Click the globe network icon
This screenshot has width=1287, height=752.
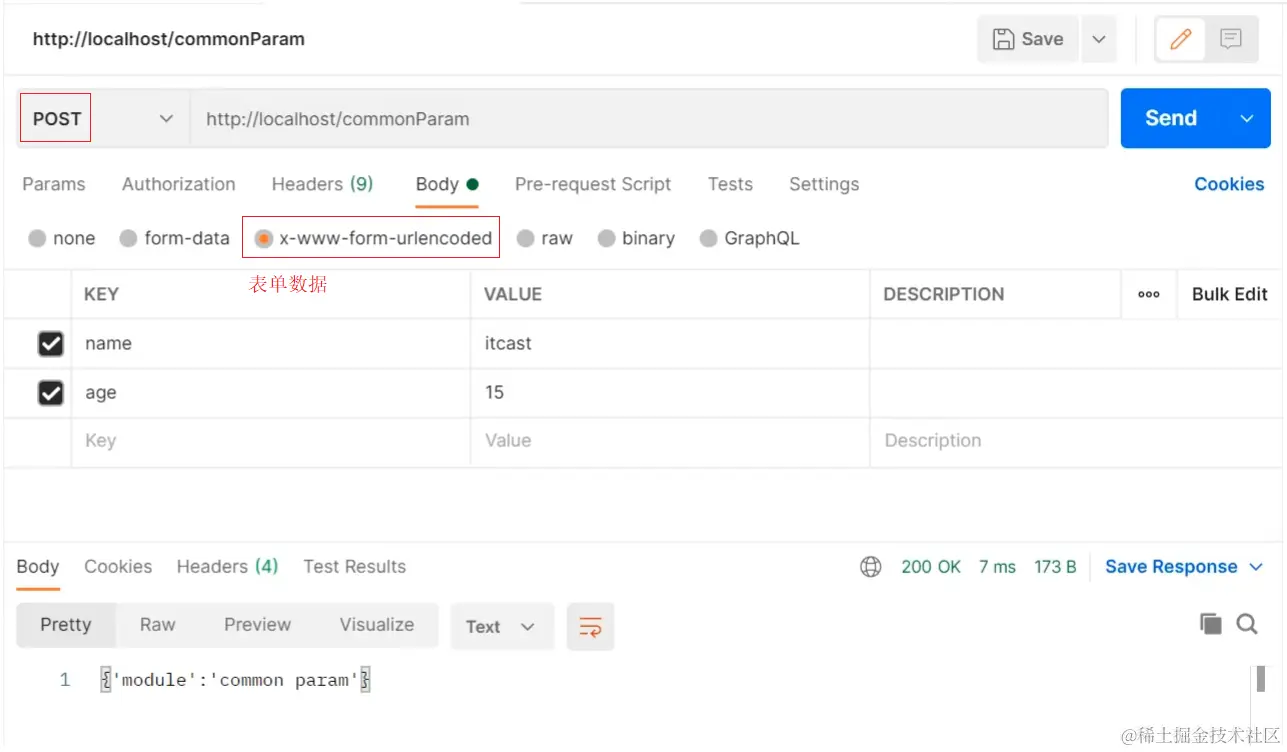pos(871,567)
